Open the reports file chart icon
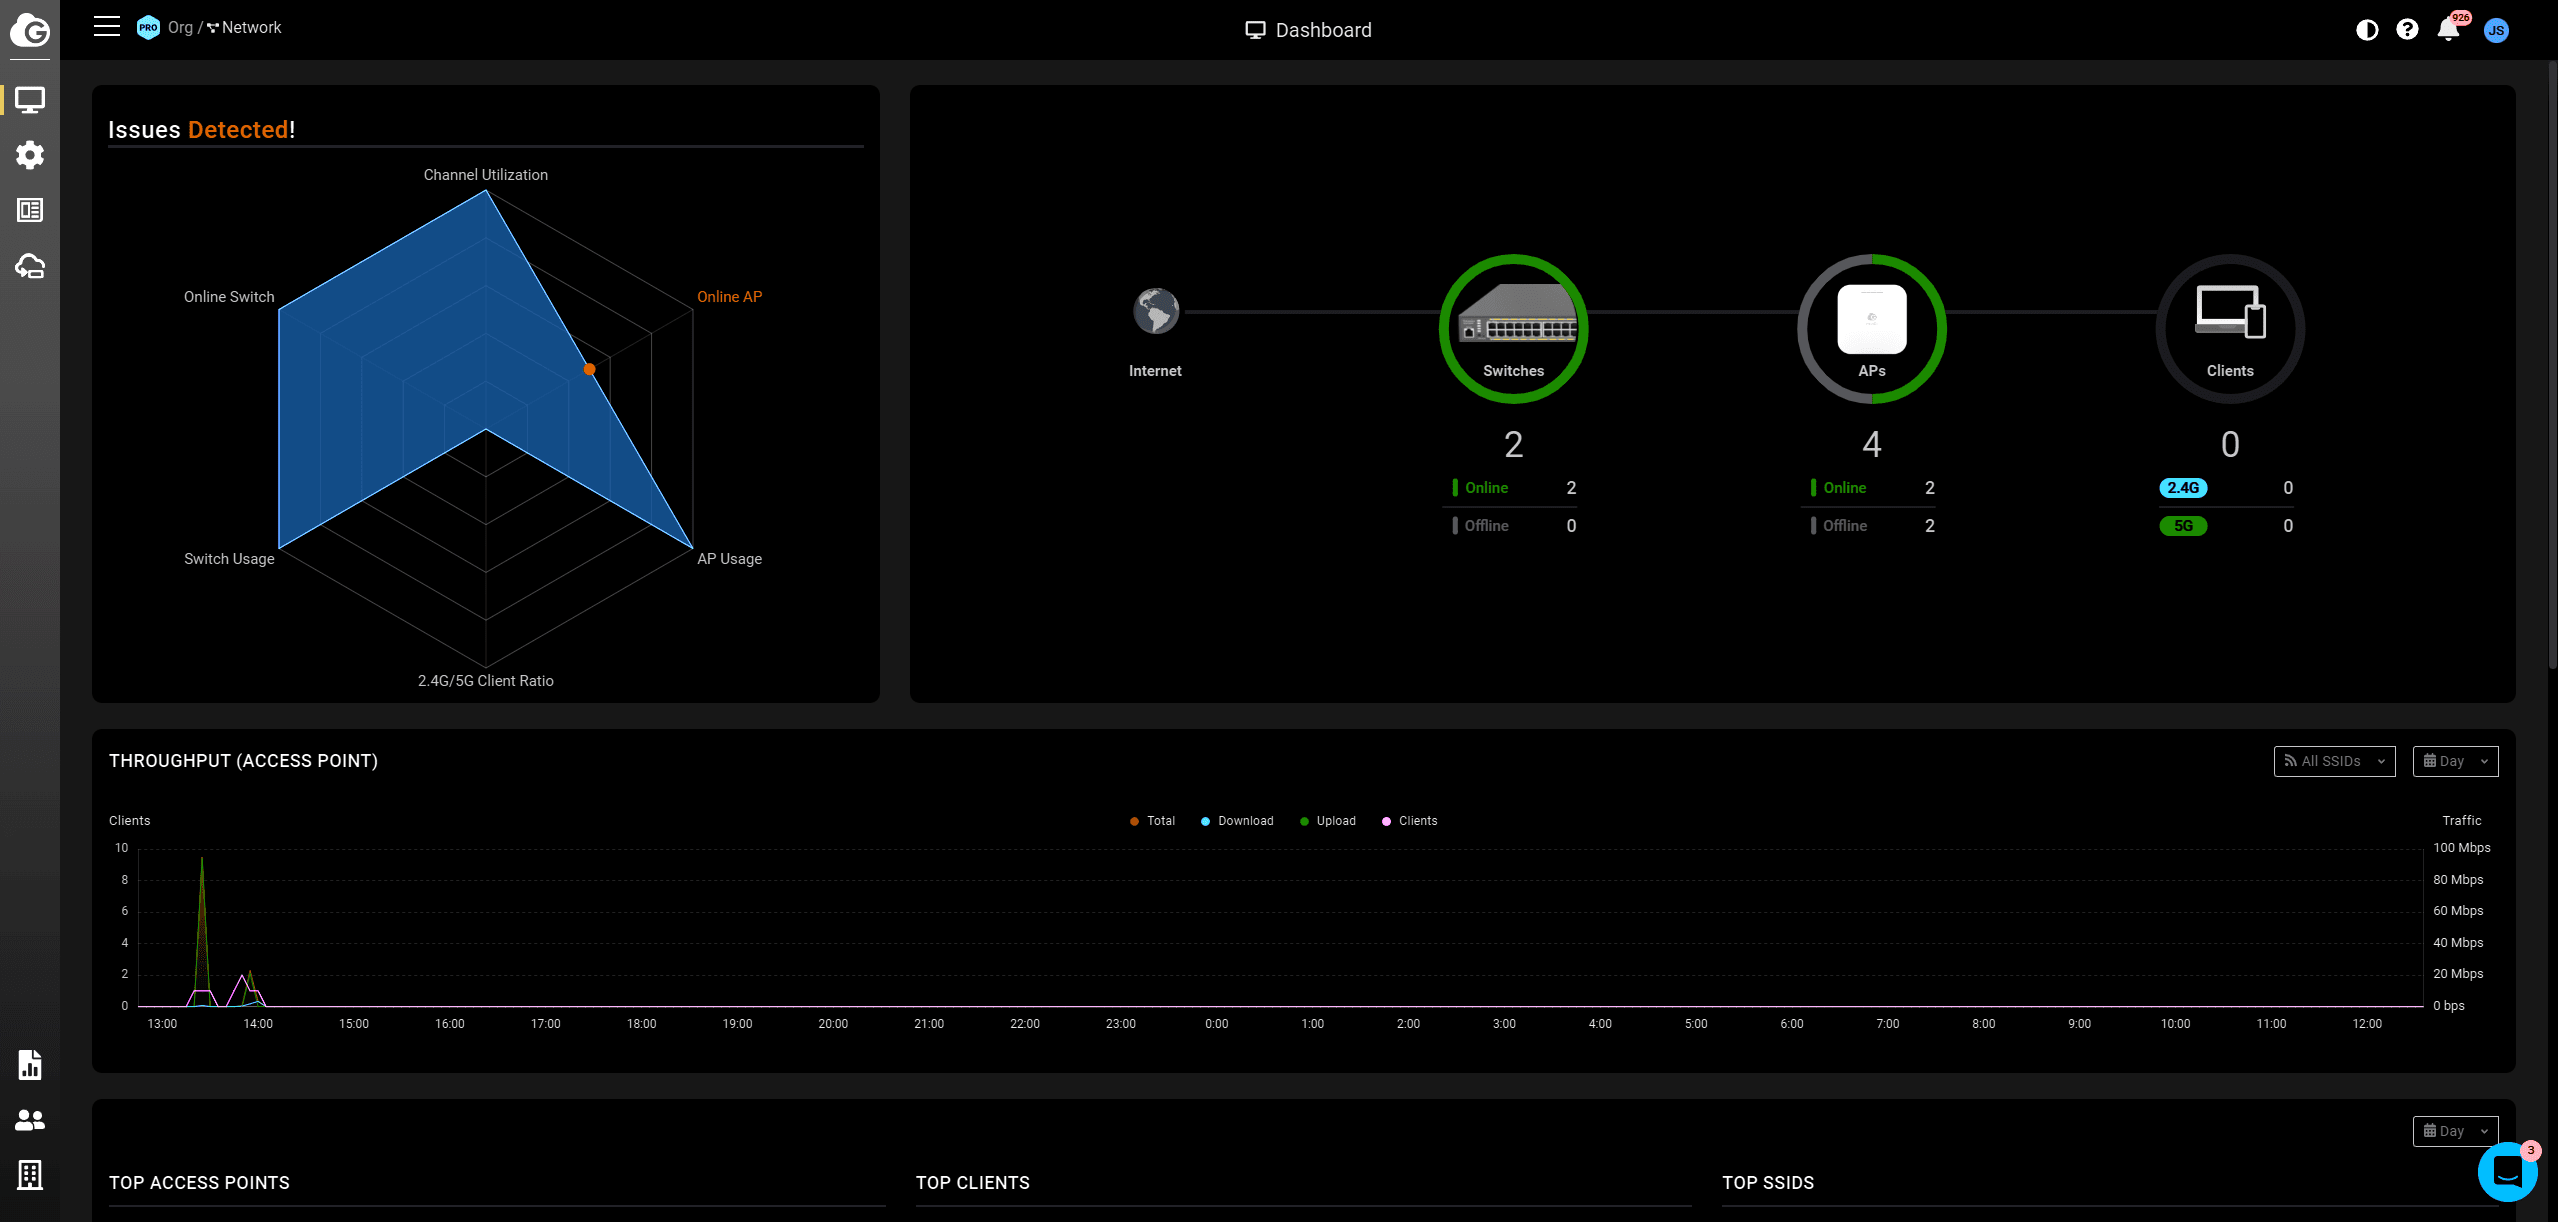Screen dimensions: 2558x1222 click(30, 1065)
